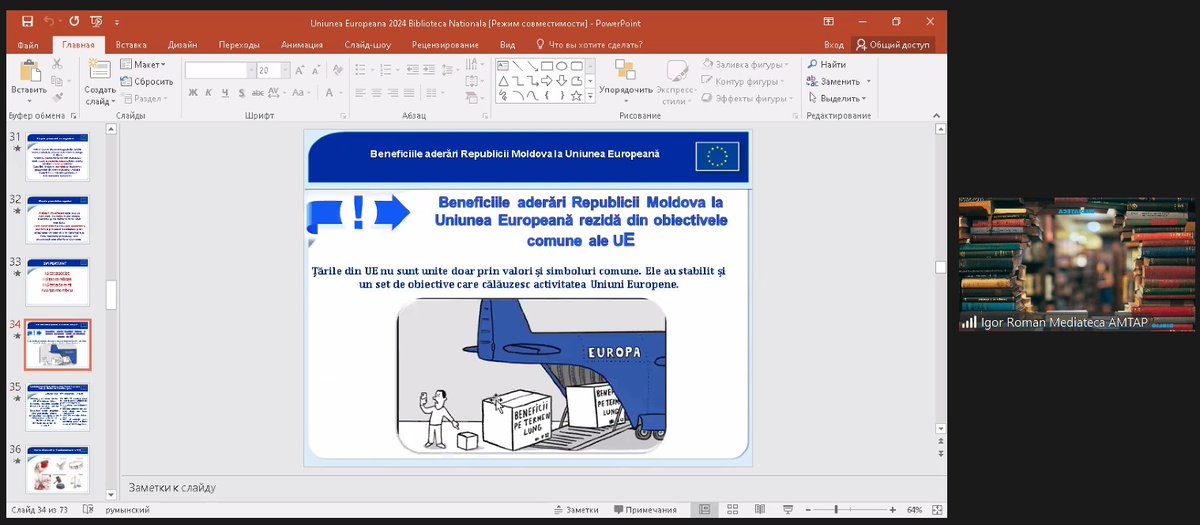
Task: Toggle bold Ж formatting
Action: (192, 93)
